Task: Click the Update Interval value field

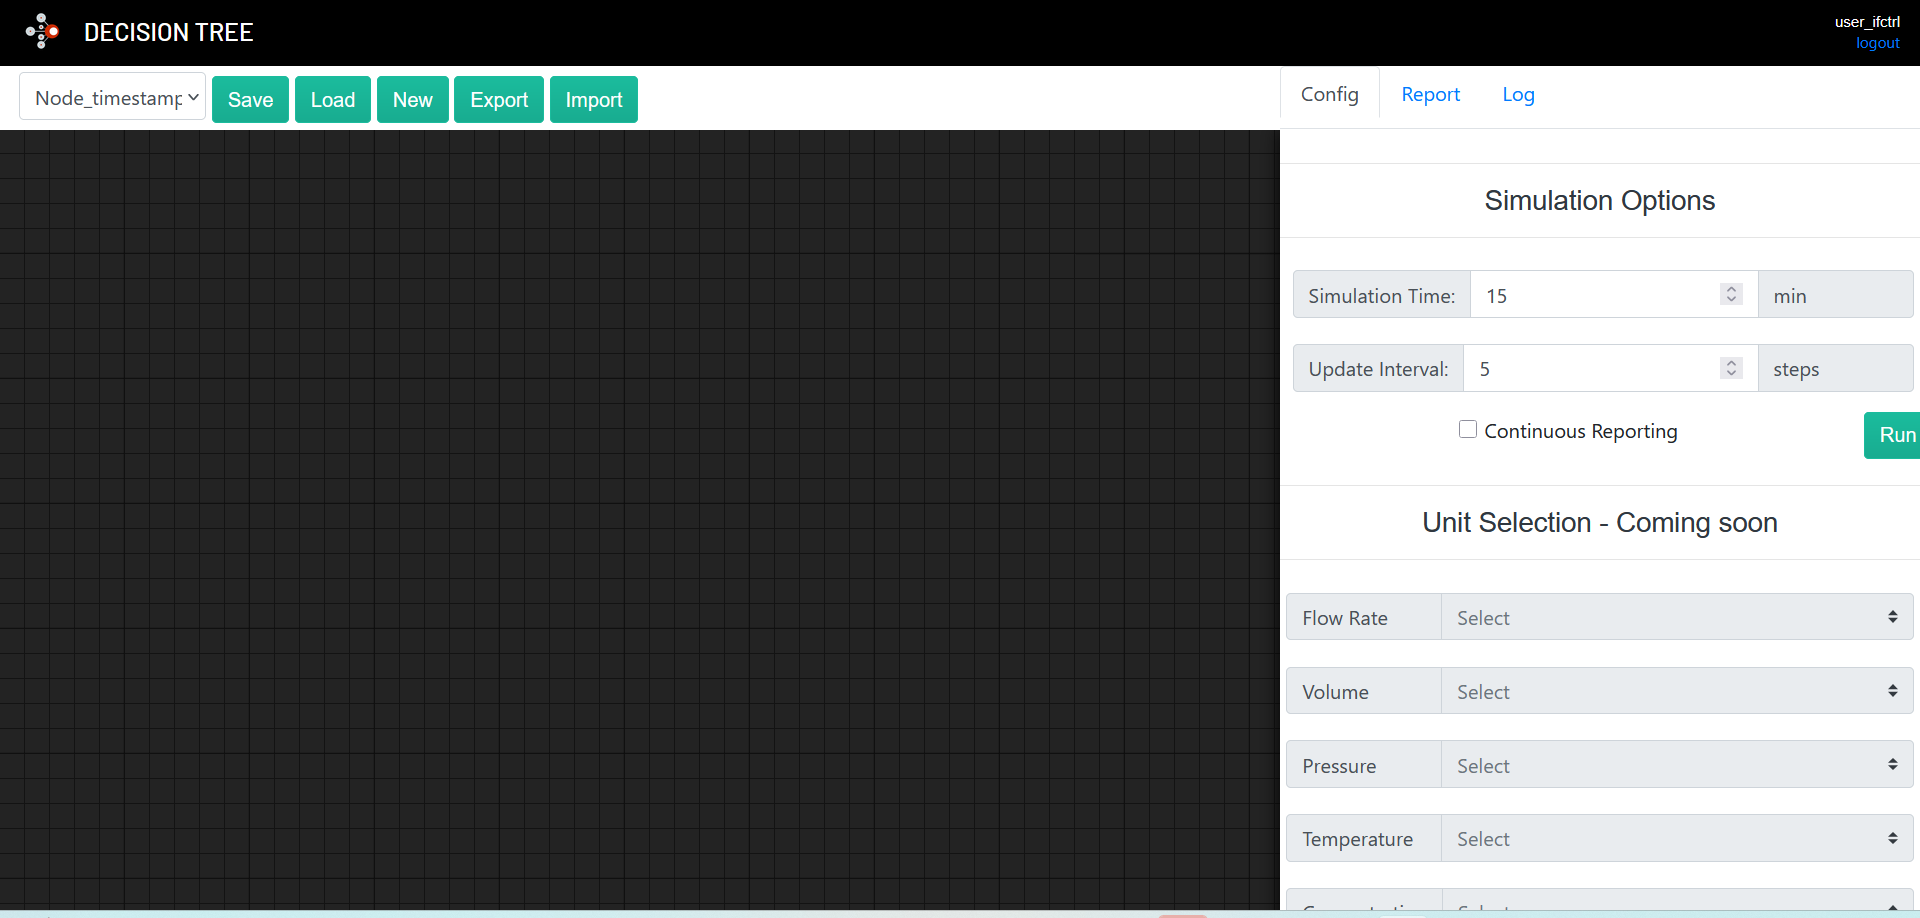Action: (x=1610, y=369)
